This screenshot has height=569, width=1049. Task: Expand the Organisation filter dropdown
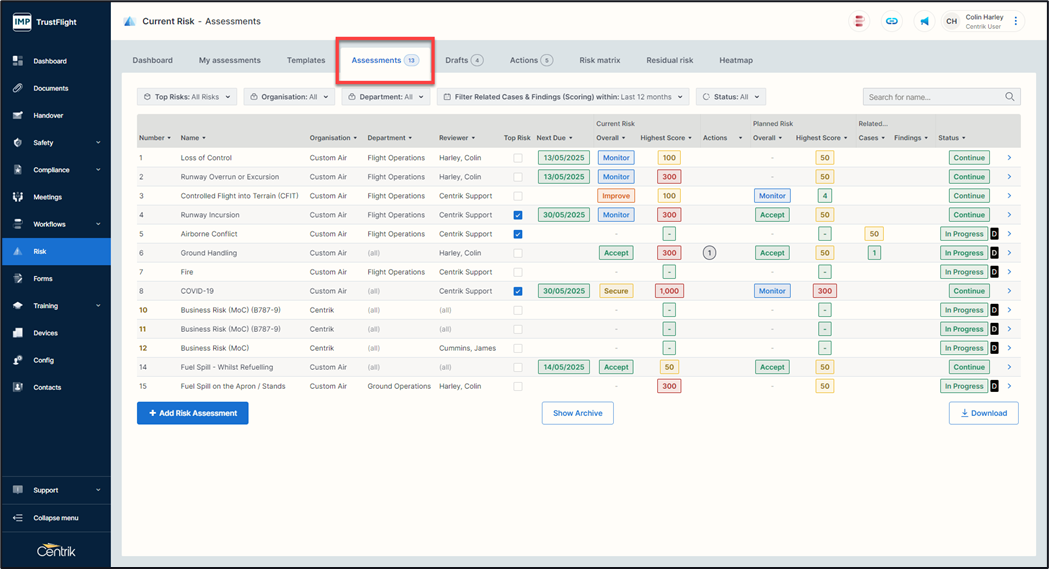(x=289, y=97)
